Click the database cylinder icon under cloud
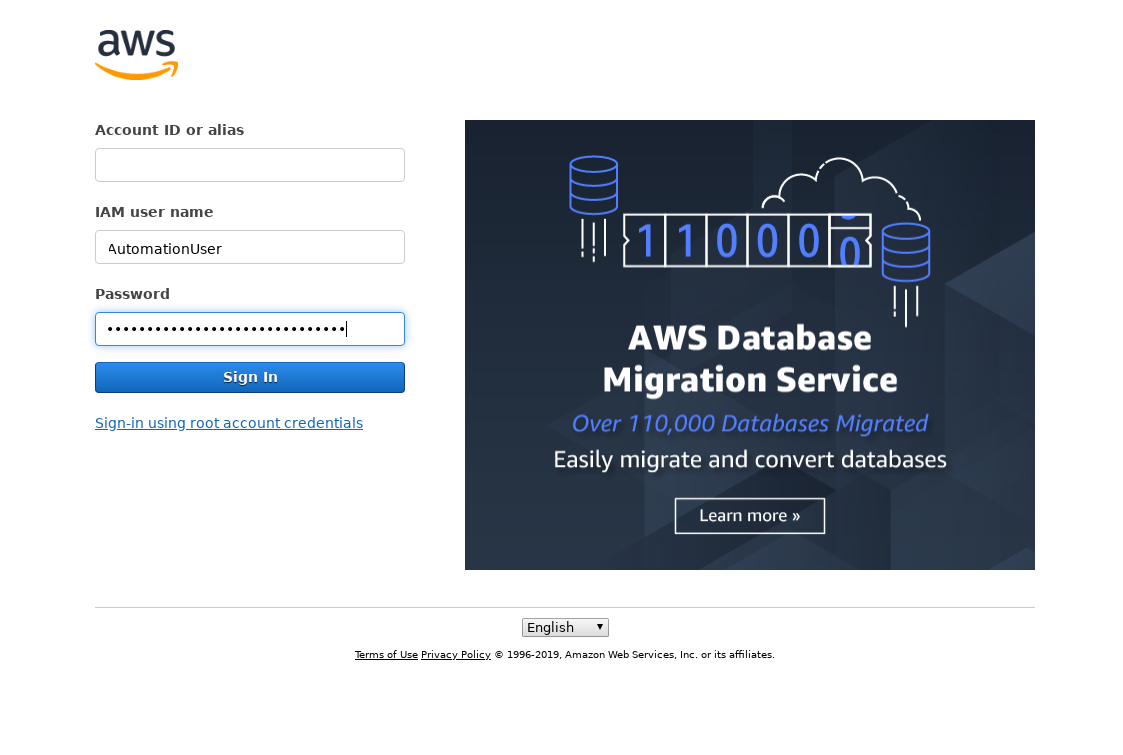The height and width of the screenshot is (755, 1123). click(906, 252)
